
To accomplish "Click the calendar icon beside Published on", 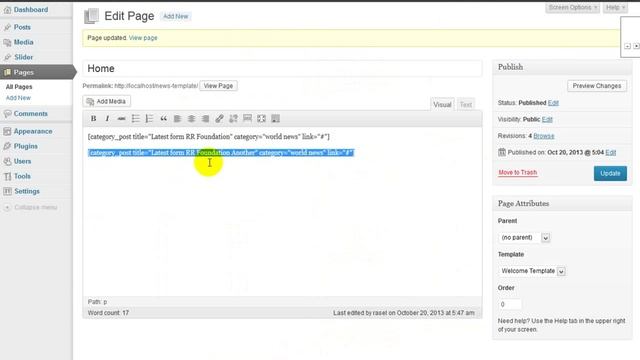I will [x=502, y=152].
